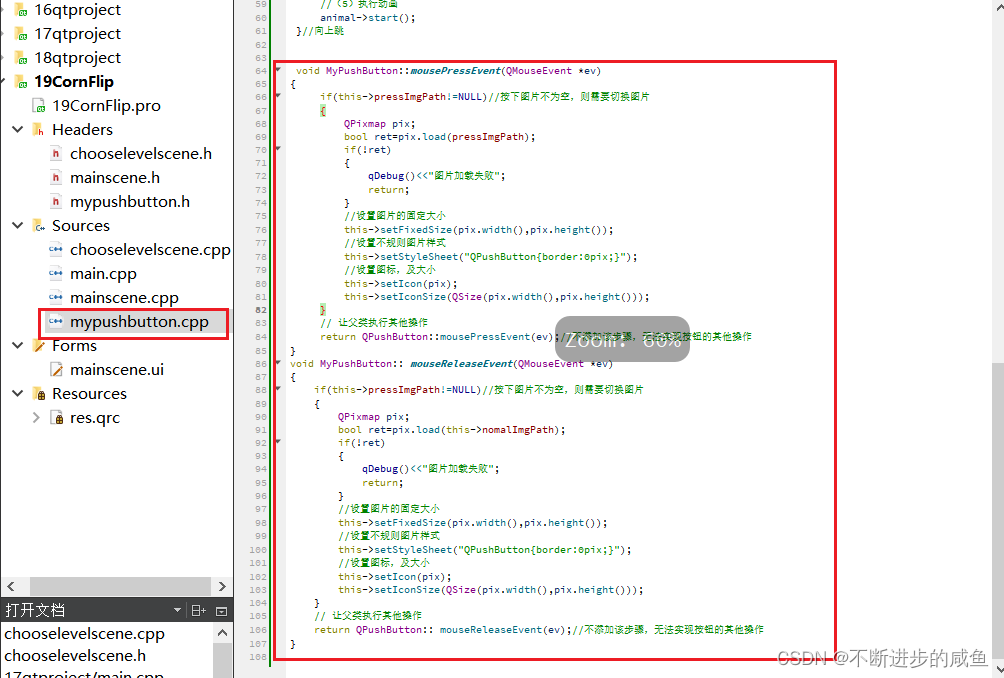
Task: Select the 17qtproject project node
Action: click(x=77, y=33)
